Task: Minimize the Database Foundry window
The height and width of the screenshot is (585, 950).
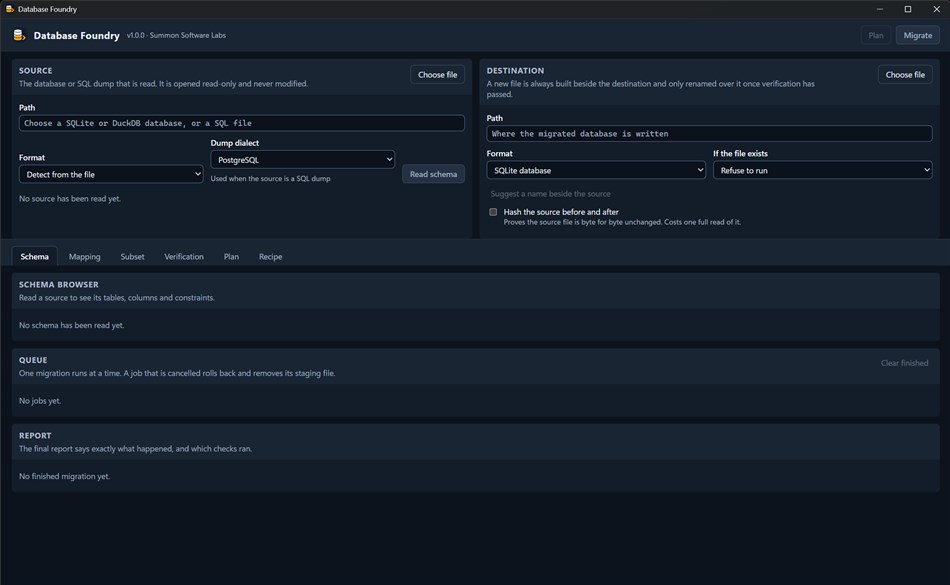Action: [x=880, y=9]
